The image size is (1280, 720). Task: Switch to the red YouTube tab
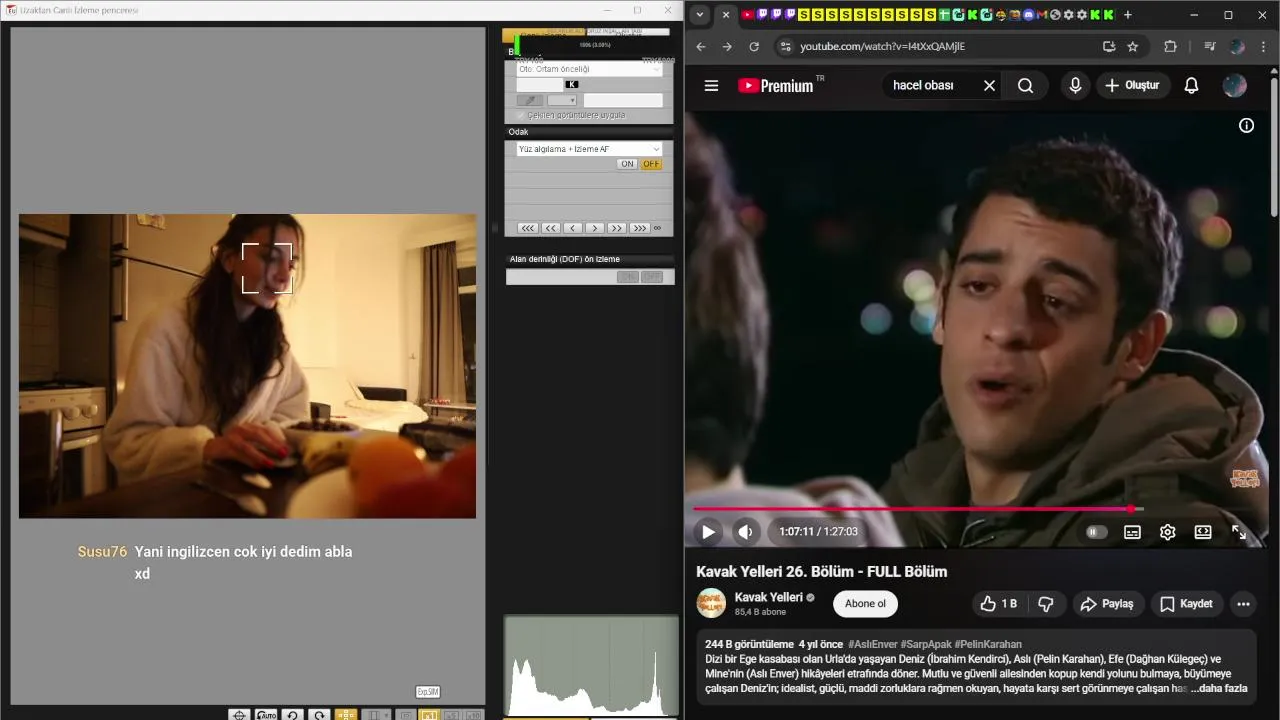click(748, 15)
